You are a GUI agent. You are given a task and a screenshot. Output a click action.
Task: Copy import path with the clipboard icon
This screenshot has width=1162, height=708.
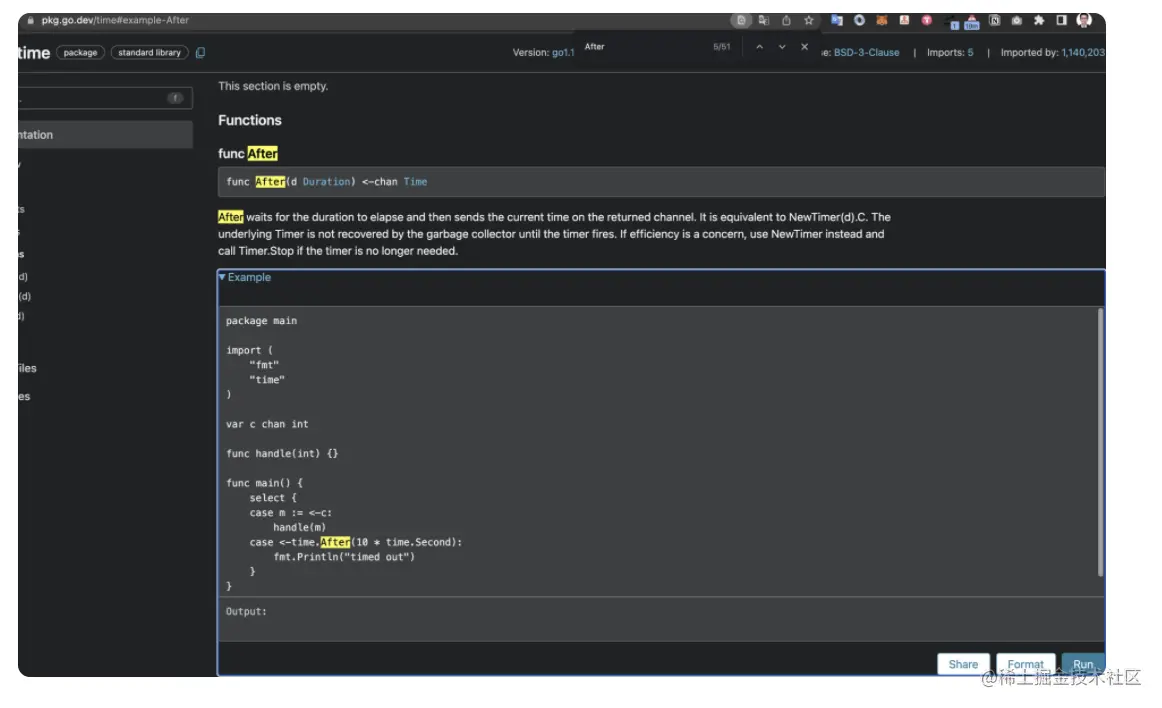click(200, 53)
